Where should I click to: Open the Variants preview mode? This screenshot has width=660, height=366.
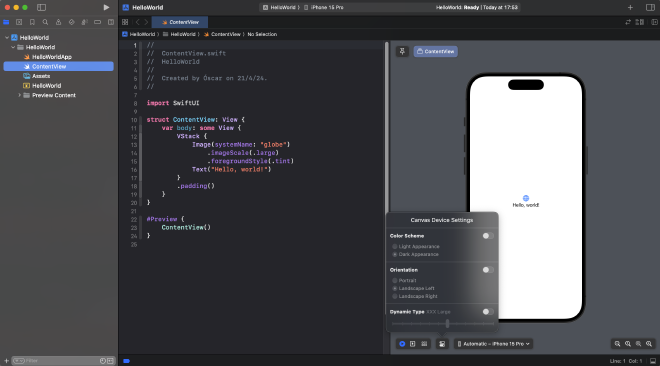[x=424, y=344]
